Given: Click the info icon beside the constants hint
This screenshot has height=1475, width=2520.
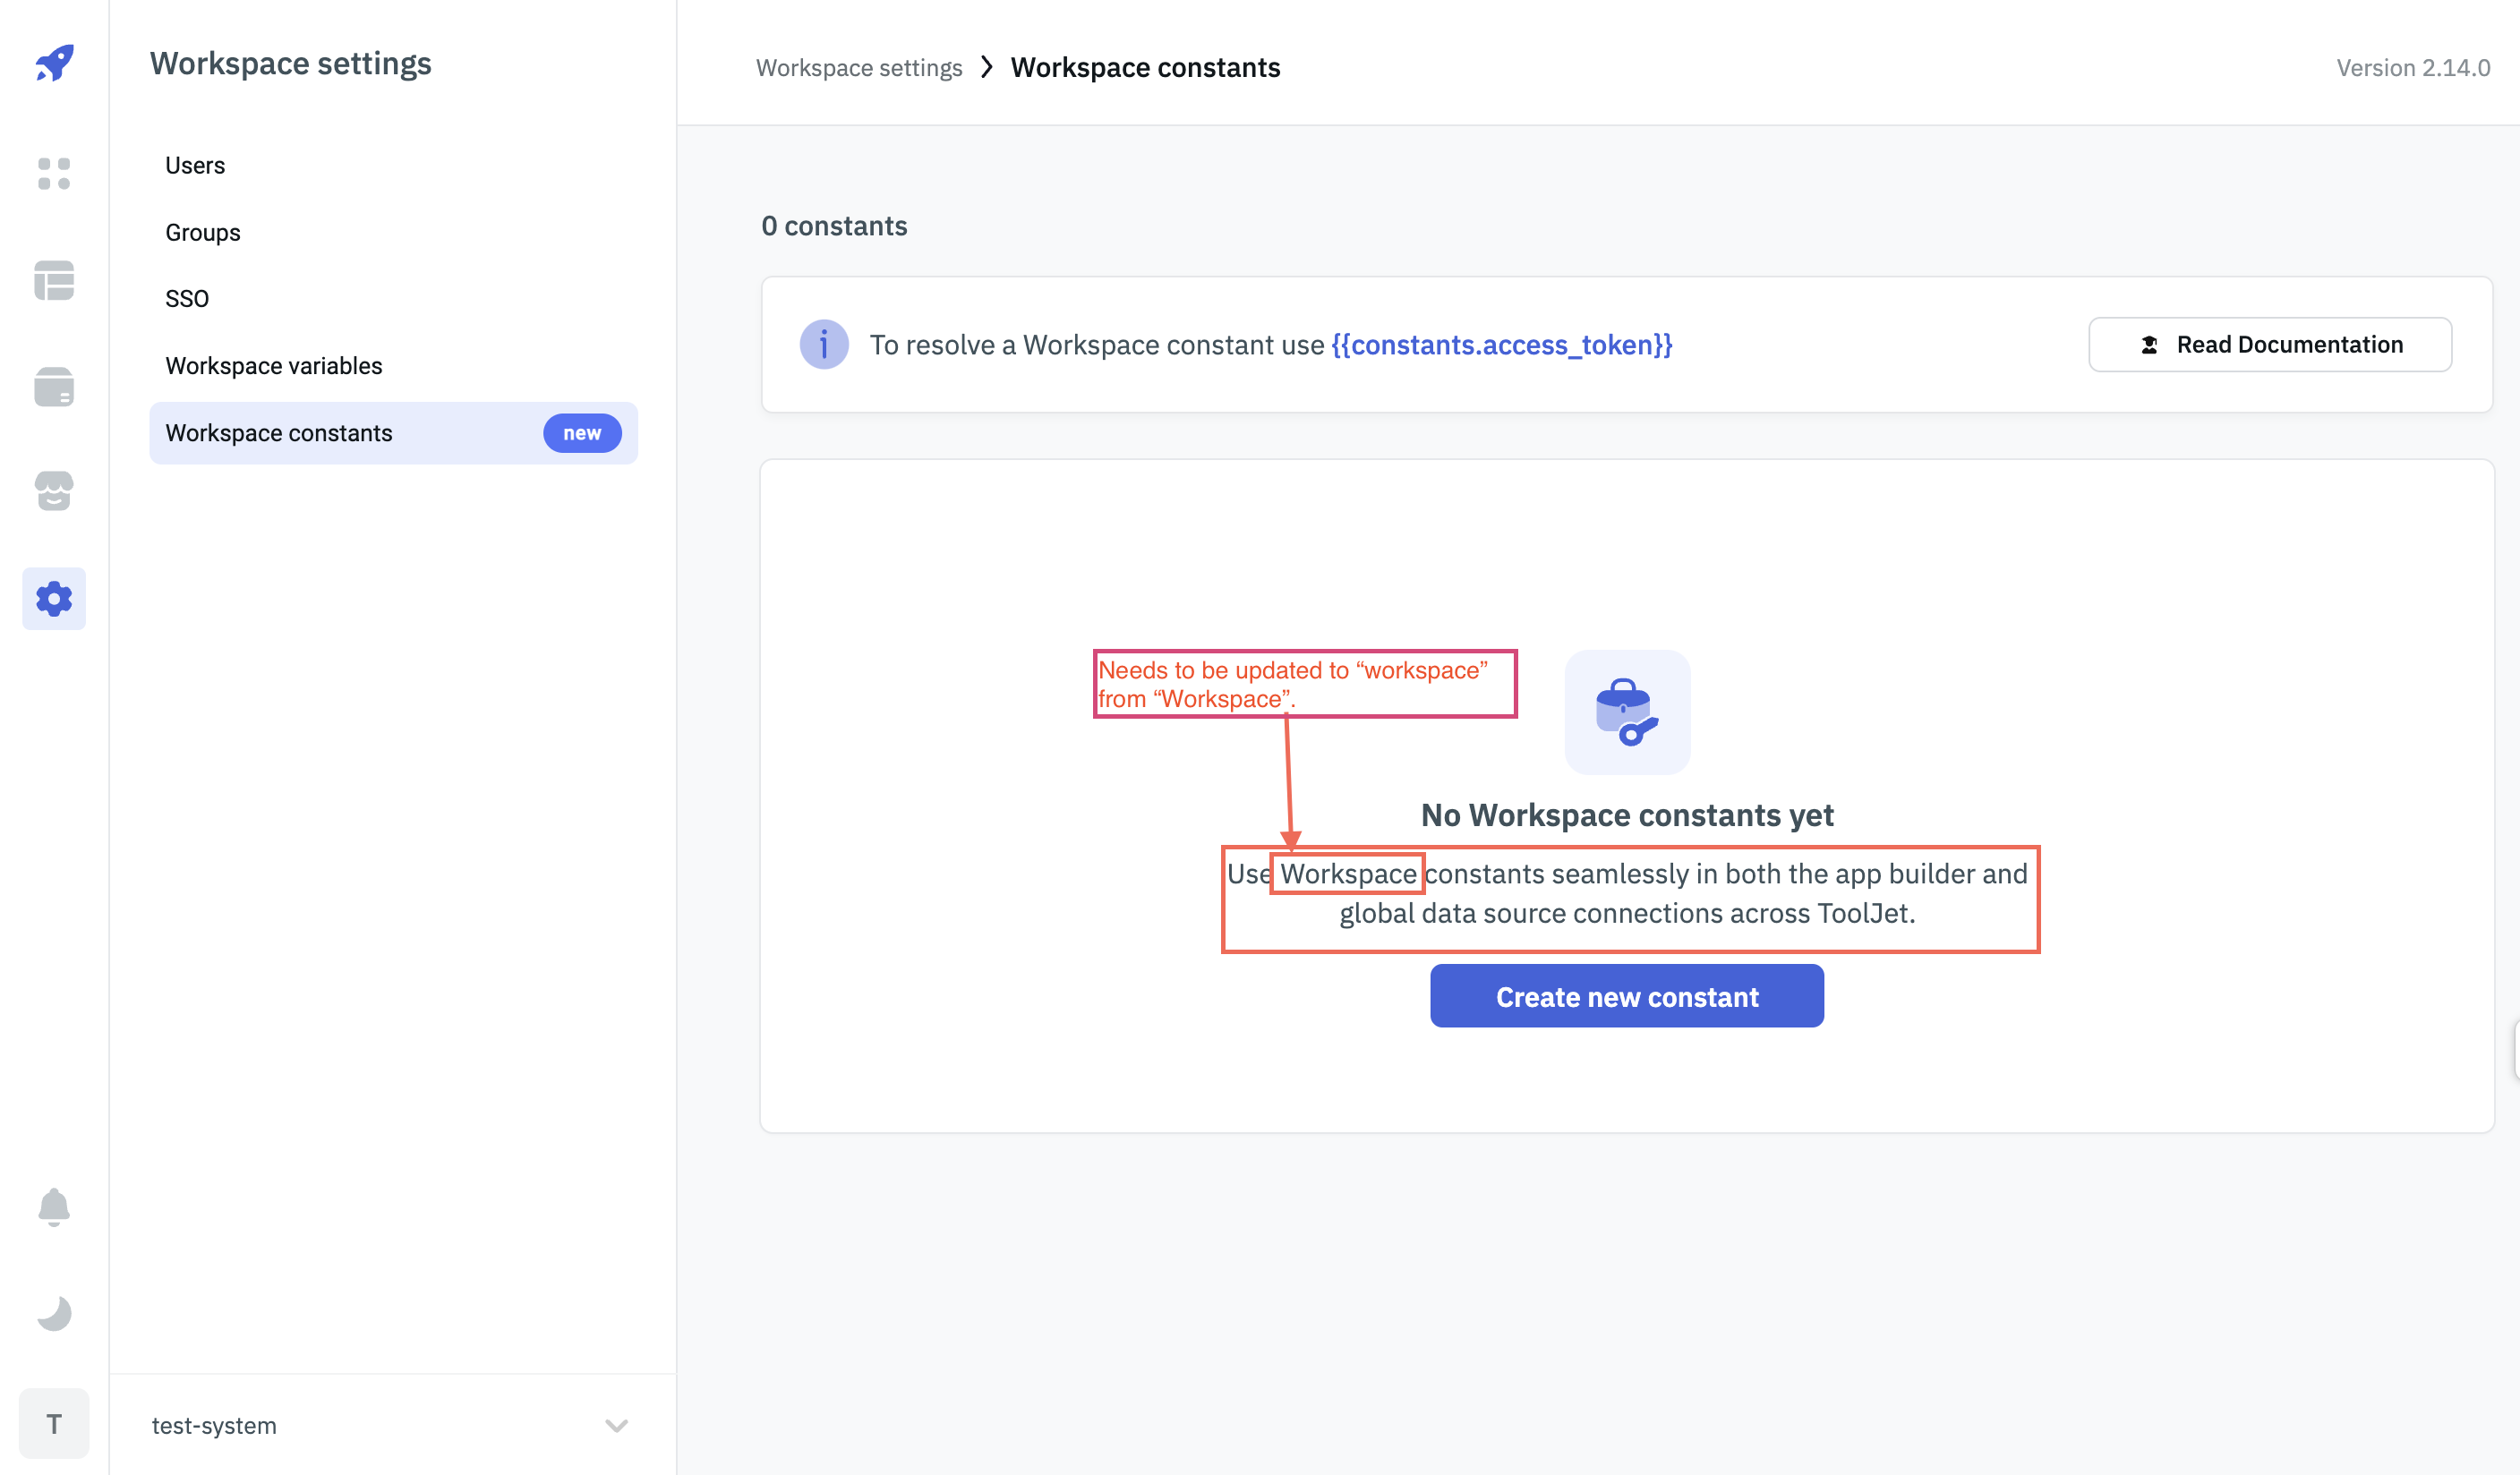Looking at the screenshot, I should 823,344.
